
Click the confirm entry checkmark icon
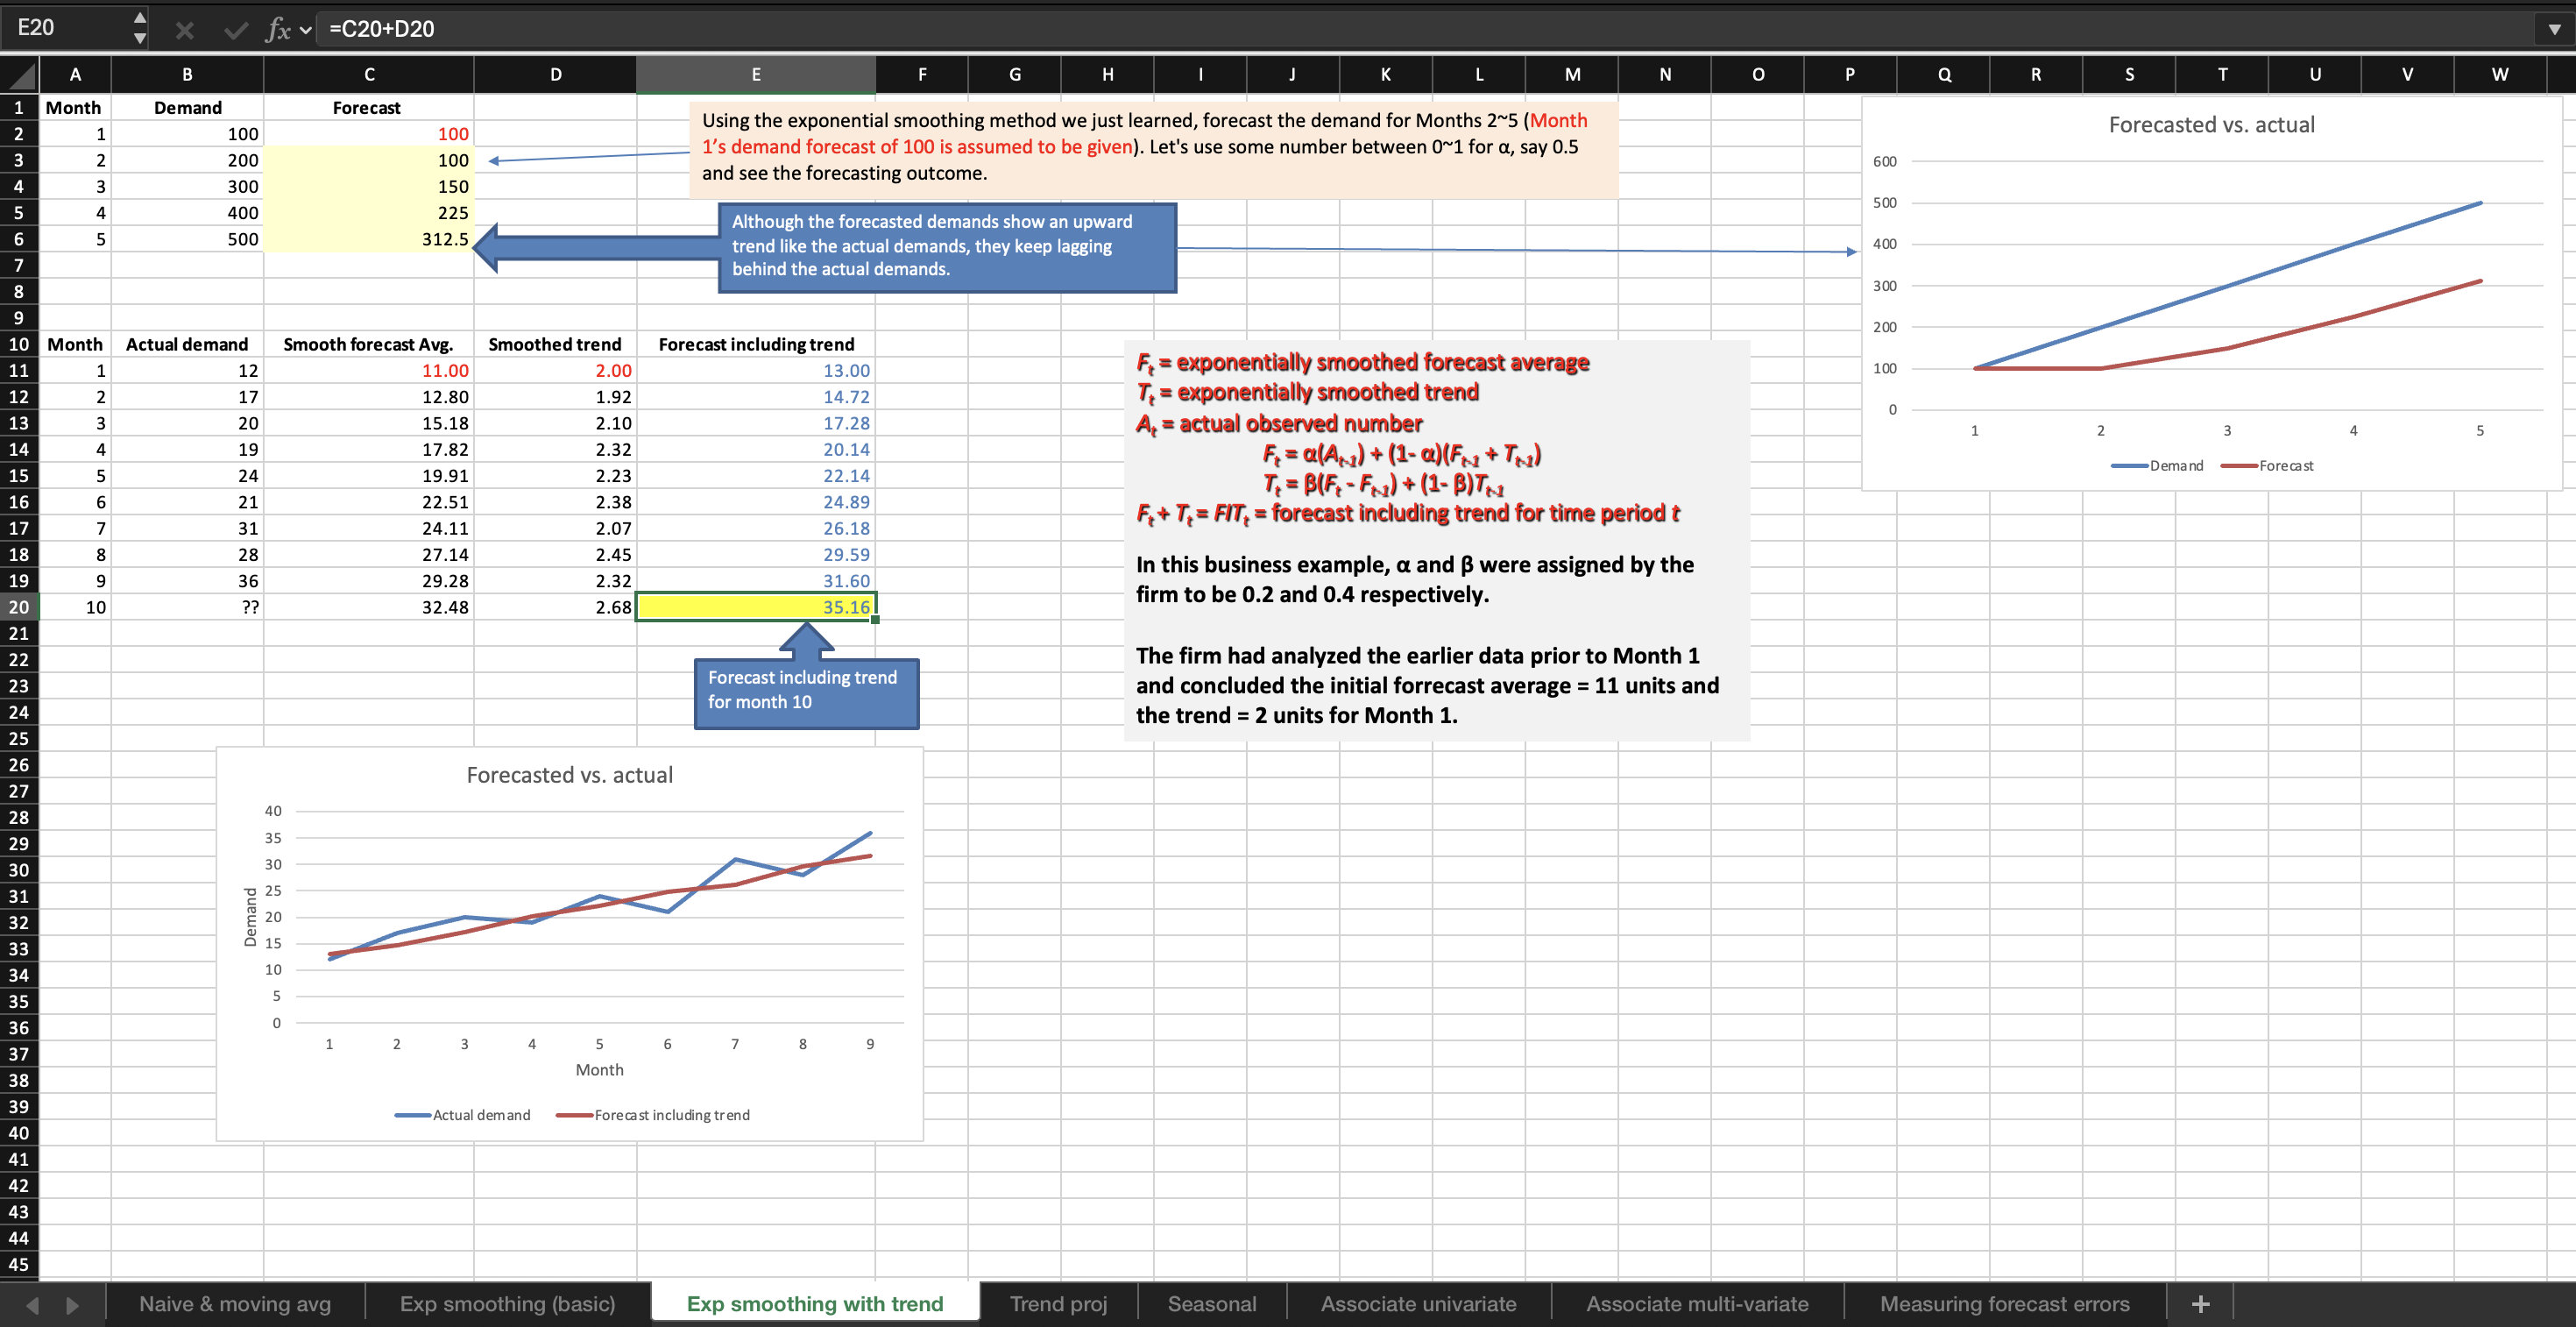click(235, 30)
